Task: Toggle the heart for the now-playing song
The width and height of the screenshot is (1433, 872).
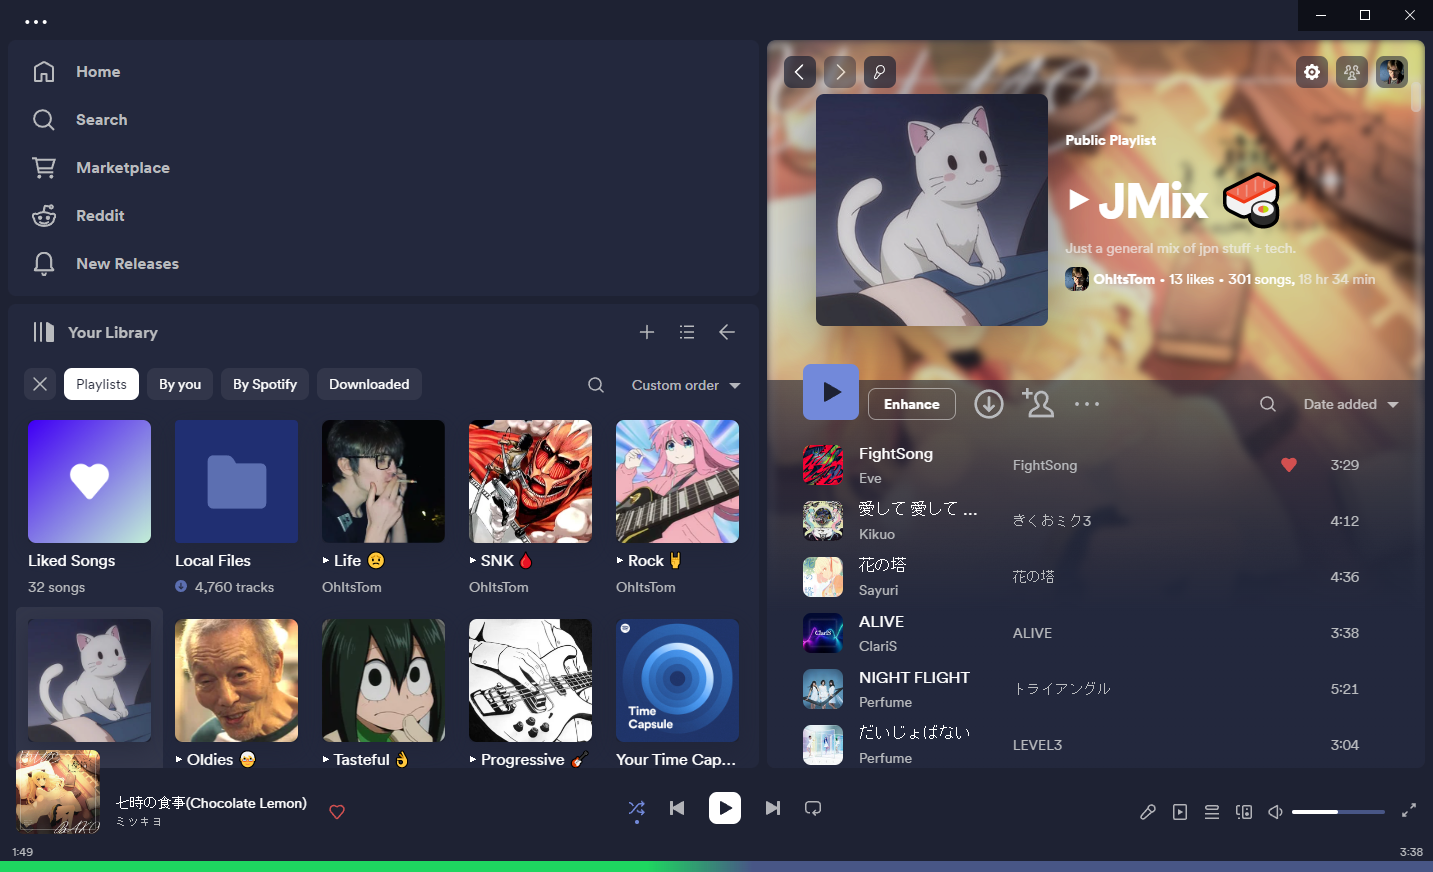Action: [x=337, y=812]
